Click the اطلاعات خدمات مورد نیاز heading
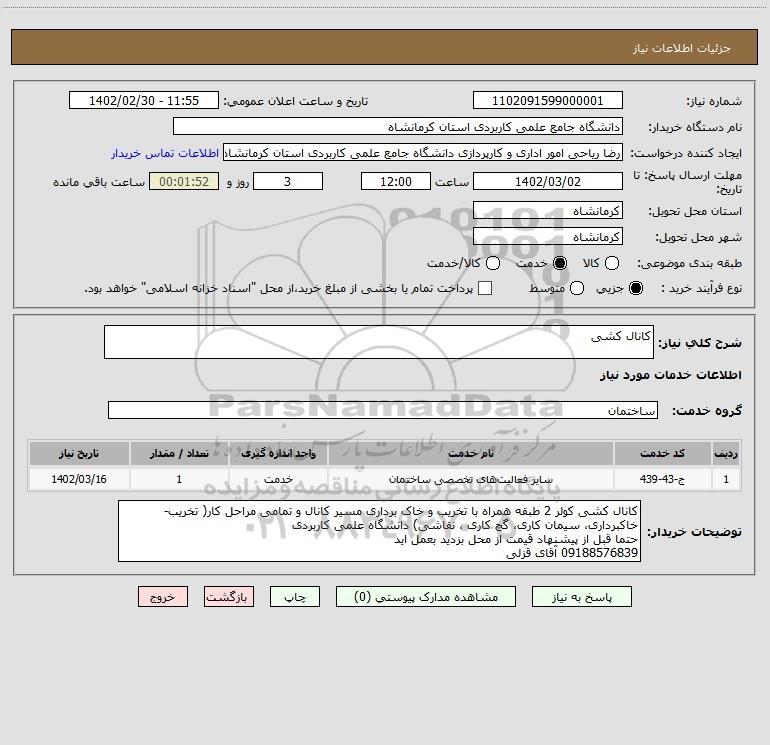770x745 pixels. [670, 375]
